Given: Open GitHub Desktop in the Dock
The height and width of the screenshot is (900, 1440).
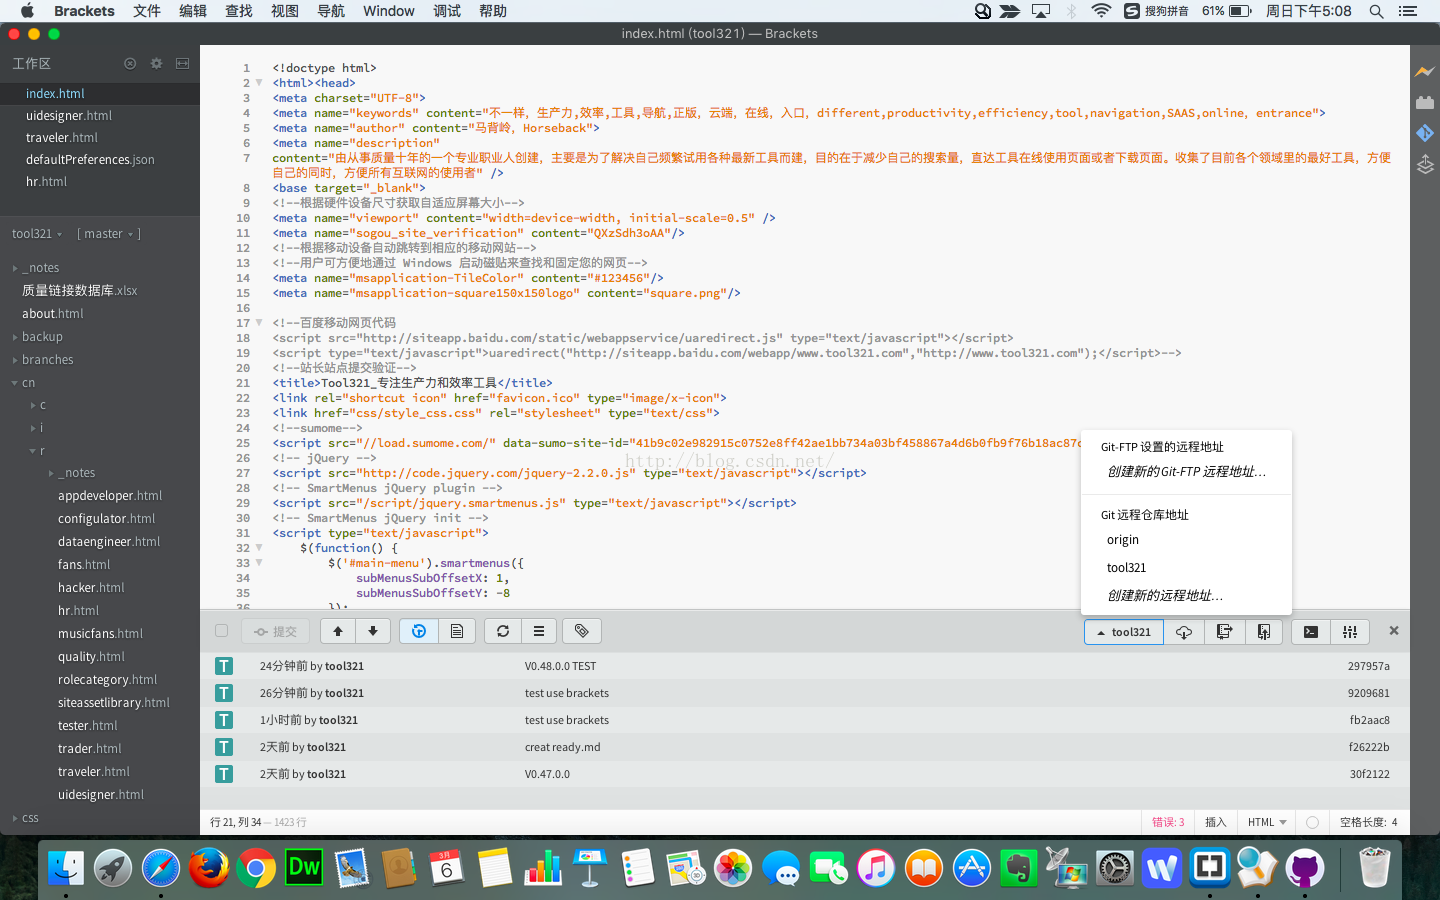Looking at the screenshot, I should click(1305, 868).
